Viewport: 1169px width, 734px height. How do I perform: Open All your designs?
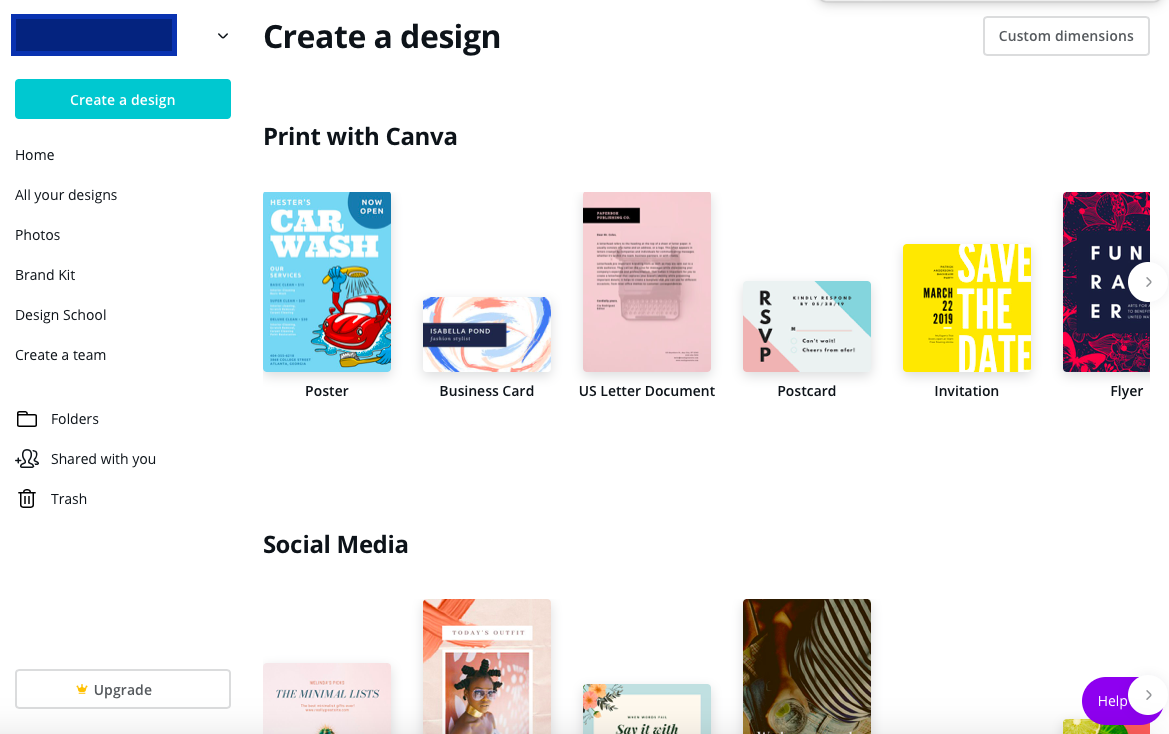(x=66, y=195)
